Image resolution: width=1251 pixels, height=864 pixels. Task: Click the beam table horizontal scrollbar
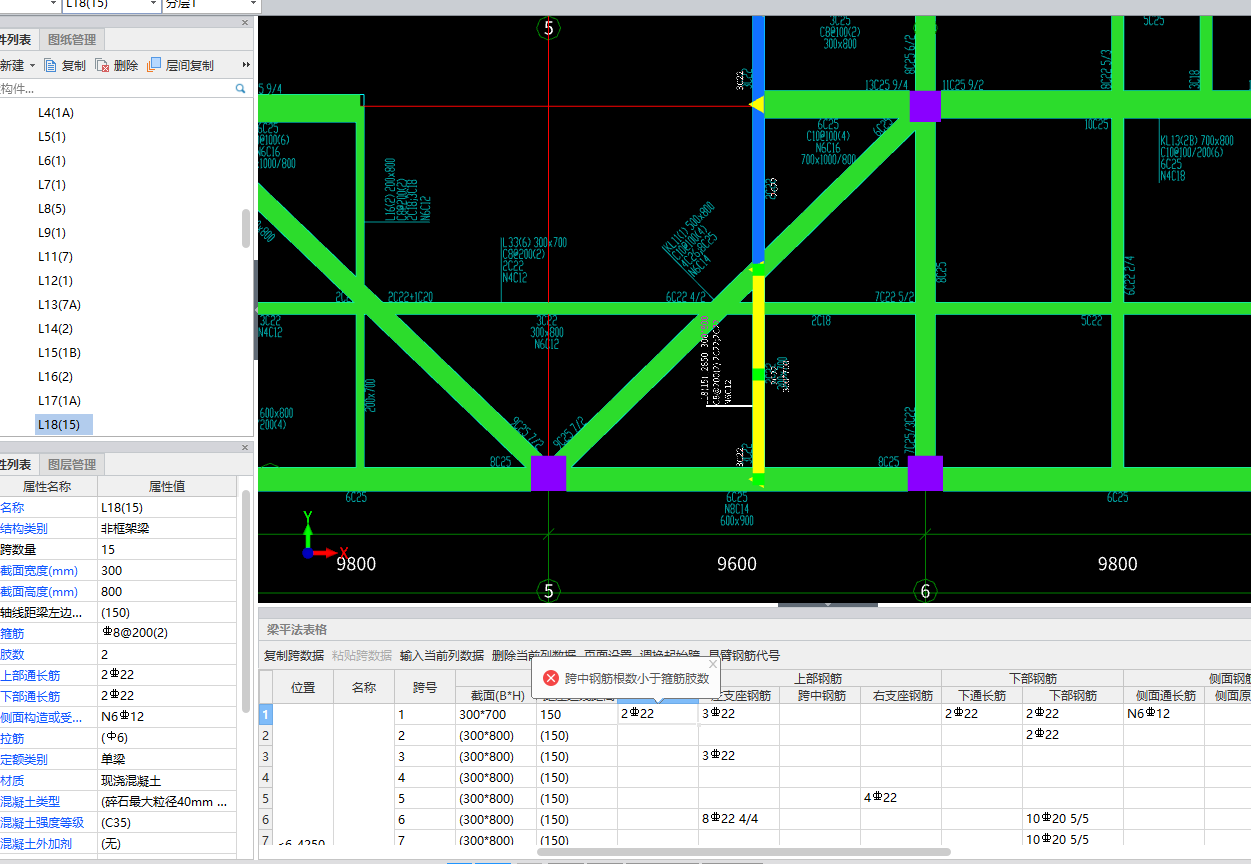pyautogui.click(x=743, y=852)
